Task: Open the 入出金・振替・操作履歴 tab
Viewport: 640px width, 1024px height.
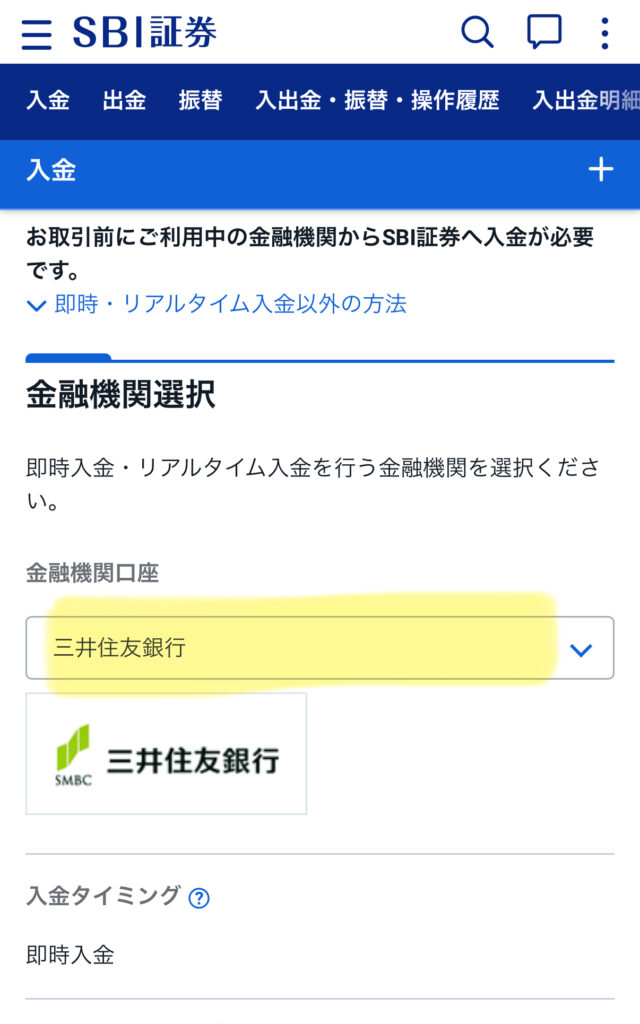Action: tap(377, 100)
